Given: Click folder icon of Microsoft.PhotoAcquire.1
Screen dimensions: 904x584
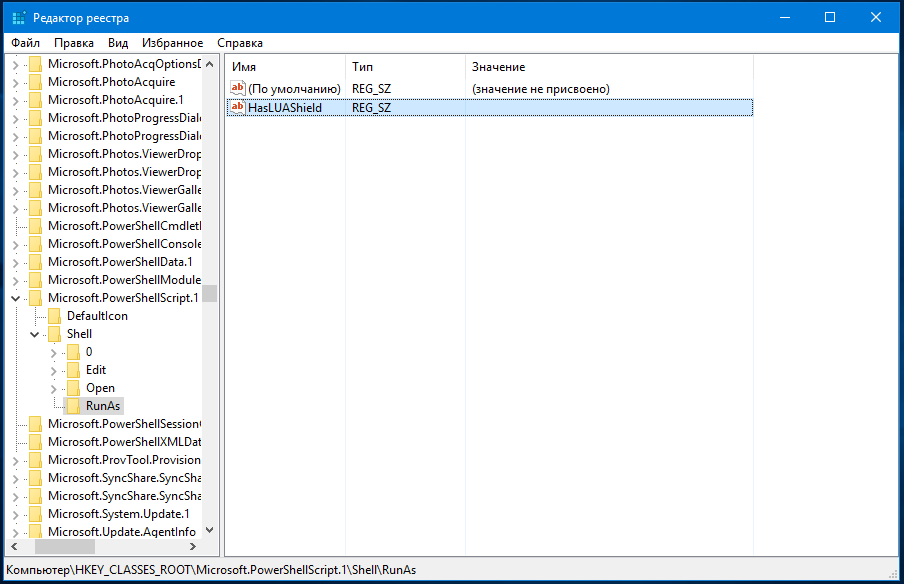Looking at the screenshot, I should (35, 100).
